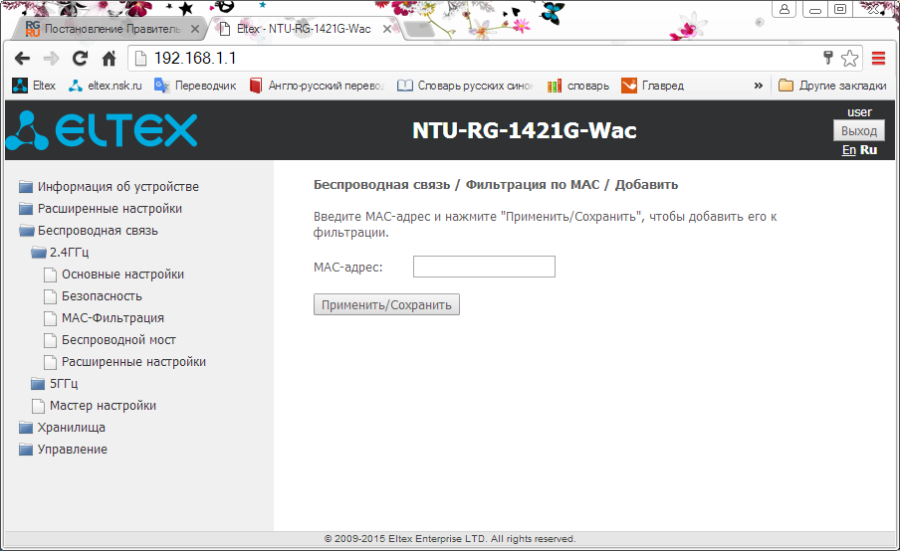Open the Главред bookmark
Image resolution: width=900 pixels, height=551 pixels.
[x=653, y=86]
